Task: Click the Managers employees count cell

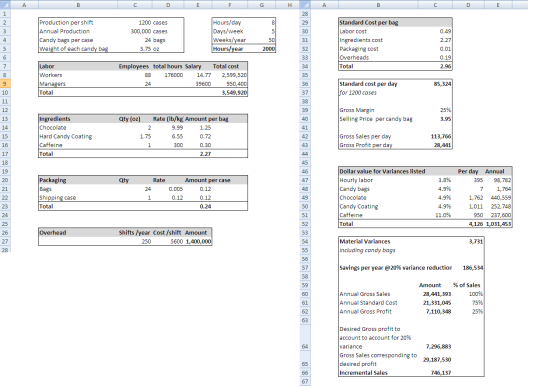Action: 135,84
